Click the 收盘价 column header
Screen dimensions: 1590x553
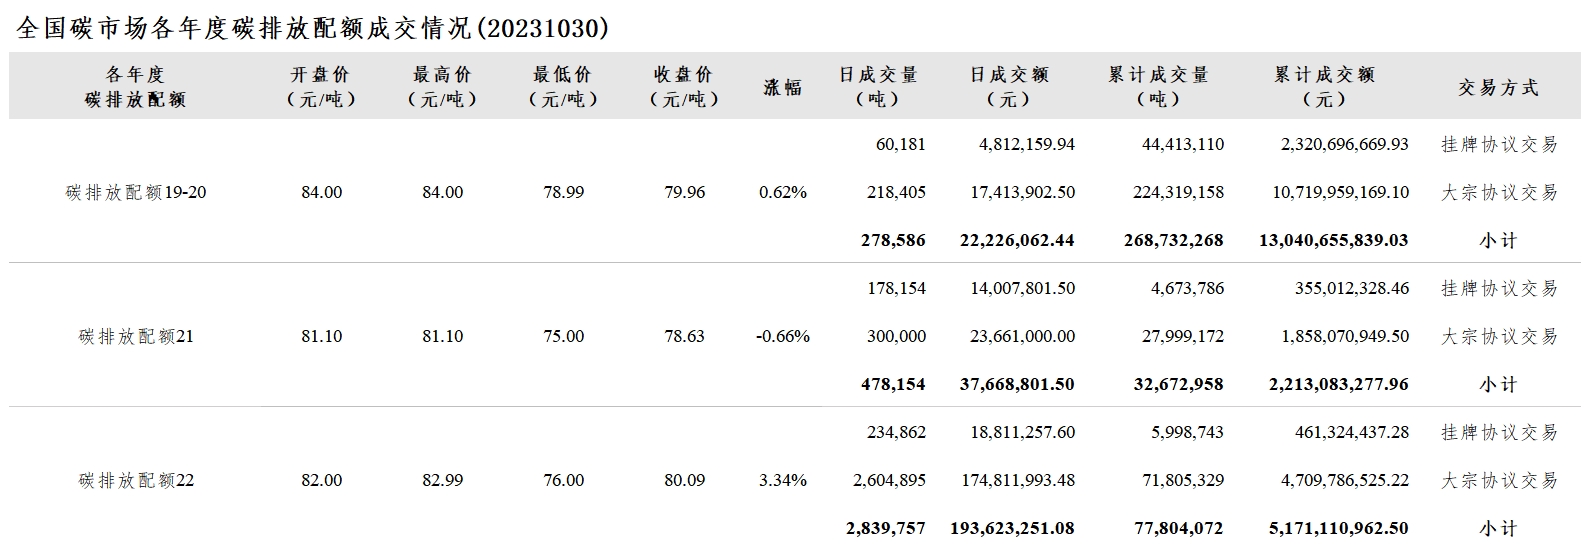tap(684, 87)
